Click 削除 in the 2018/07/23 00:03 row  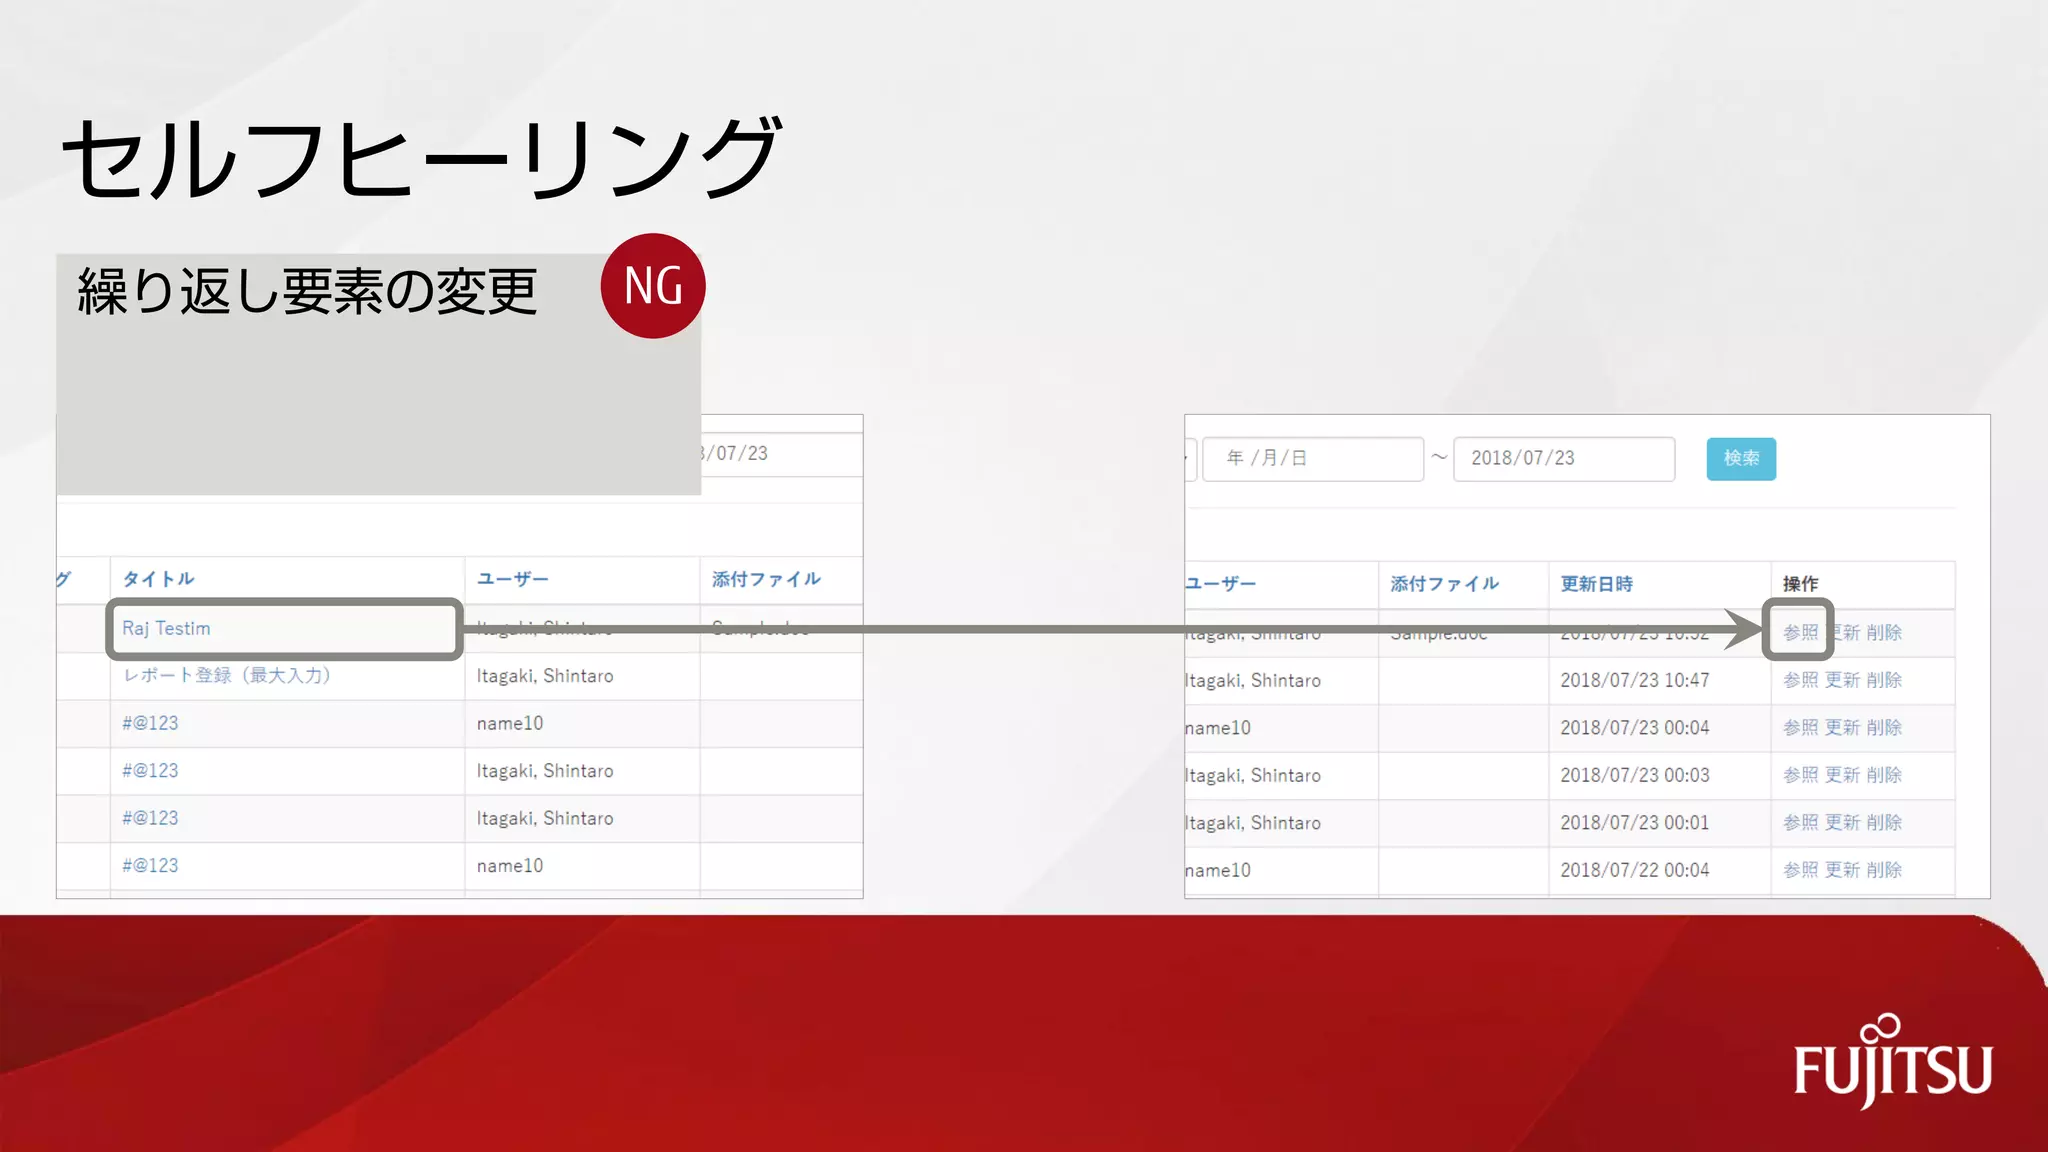pyautogui.click(x=1884, y=775)
